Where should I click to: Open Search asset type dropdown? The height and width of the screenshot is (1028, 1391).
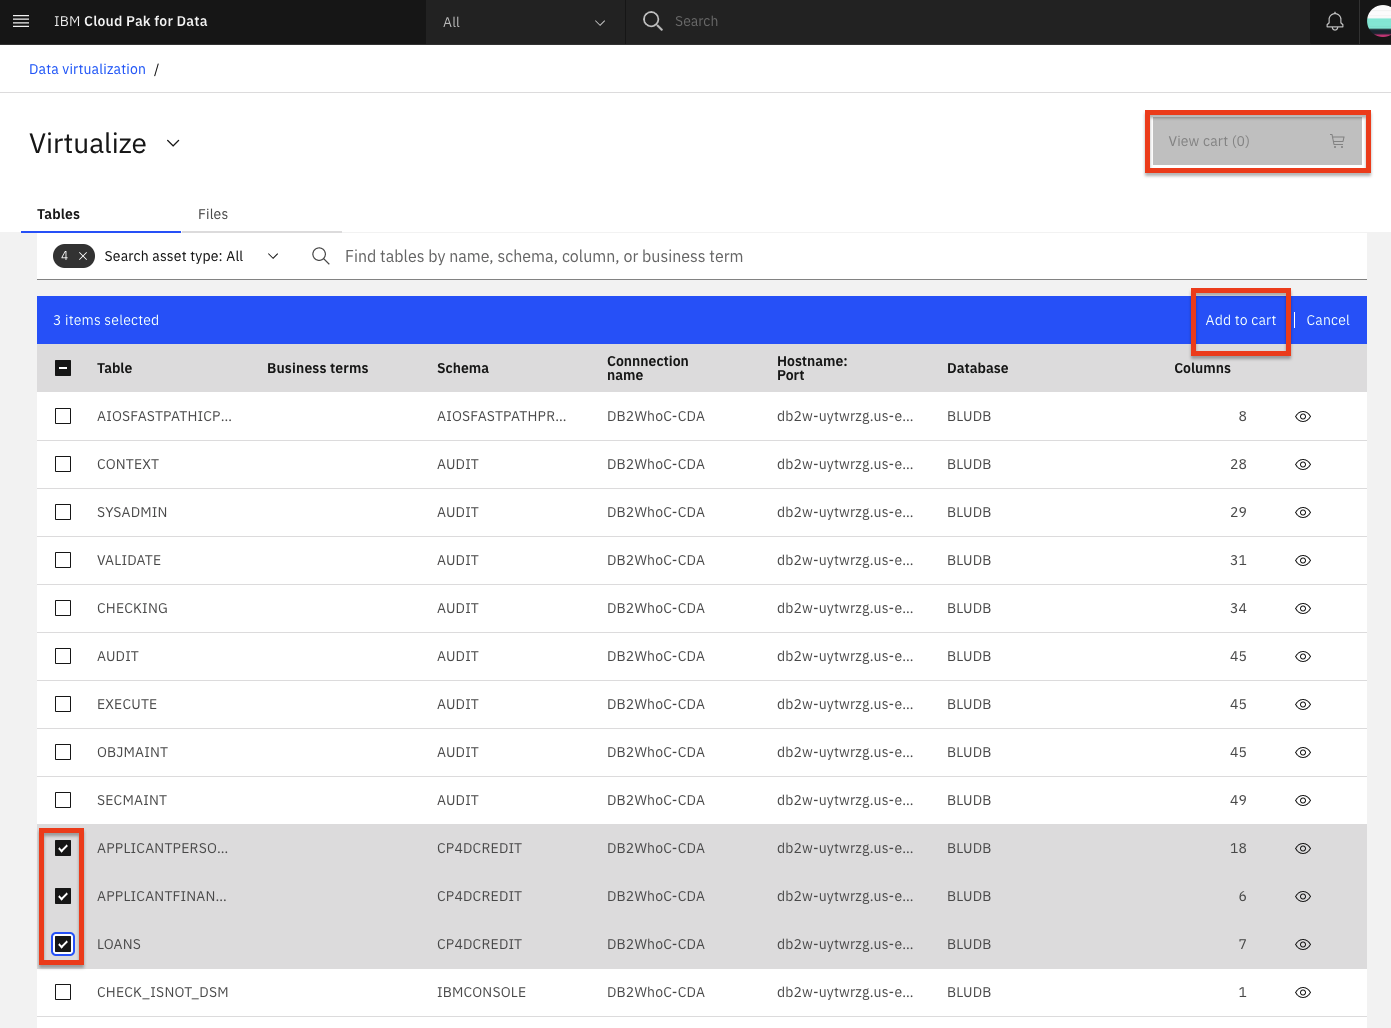192,256
